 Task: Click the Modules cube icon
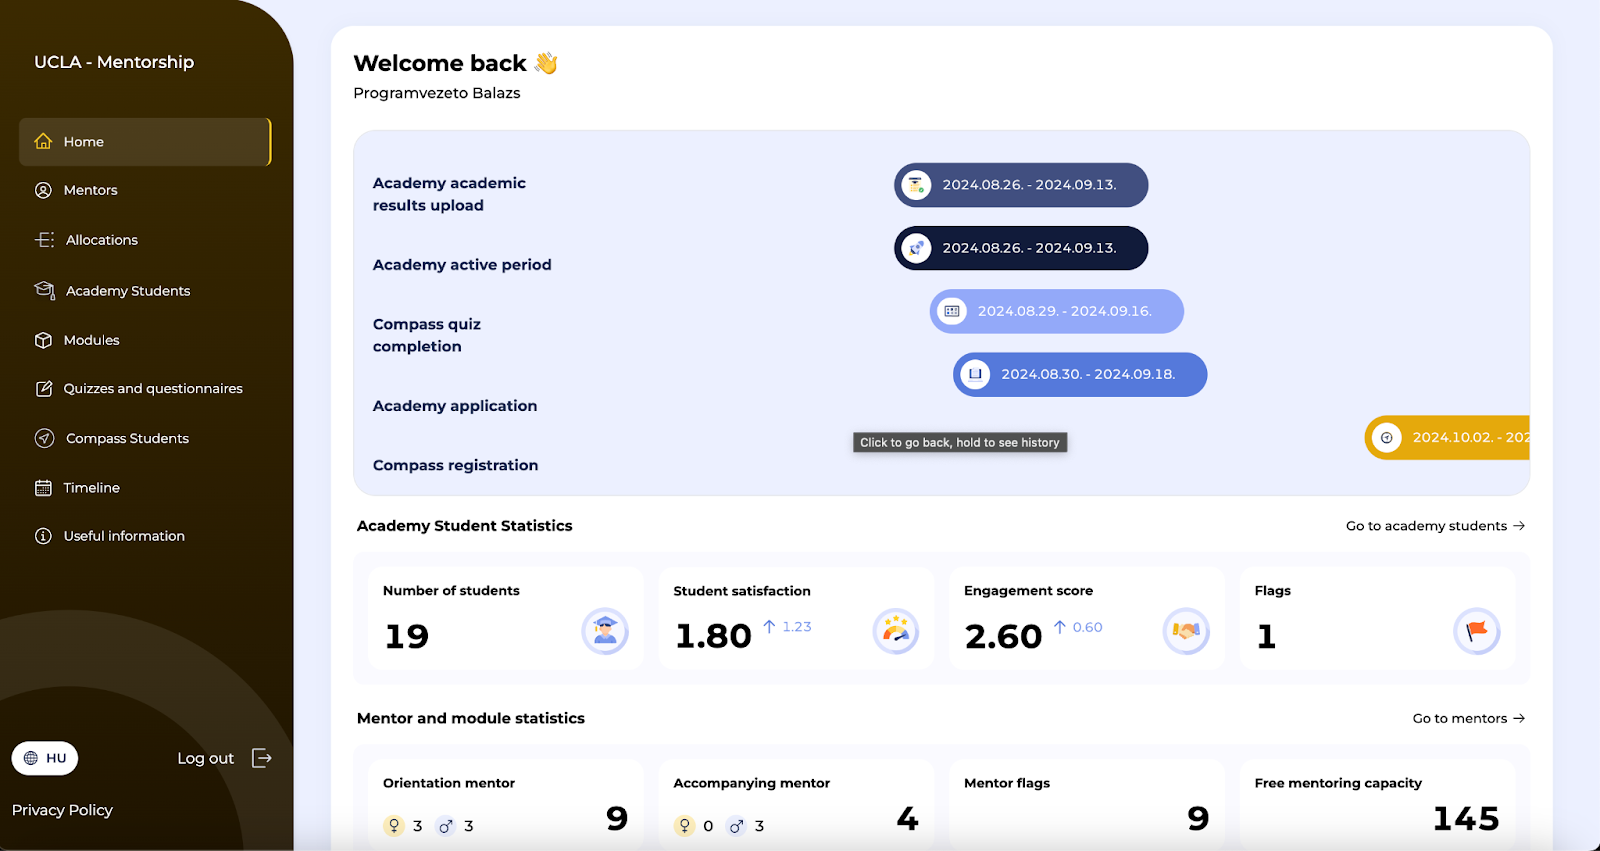pyautogui.click(x=43, y=340)
